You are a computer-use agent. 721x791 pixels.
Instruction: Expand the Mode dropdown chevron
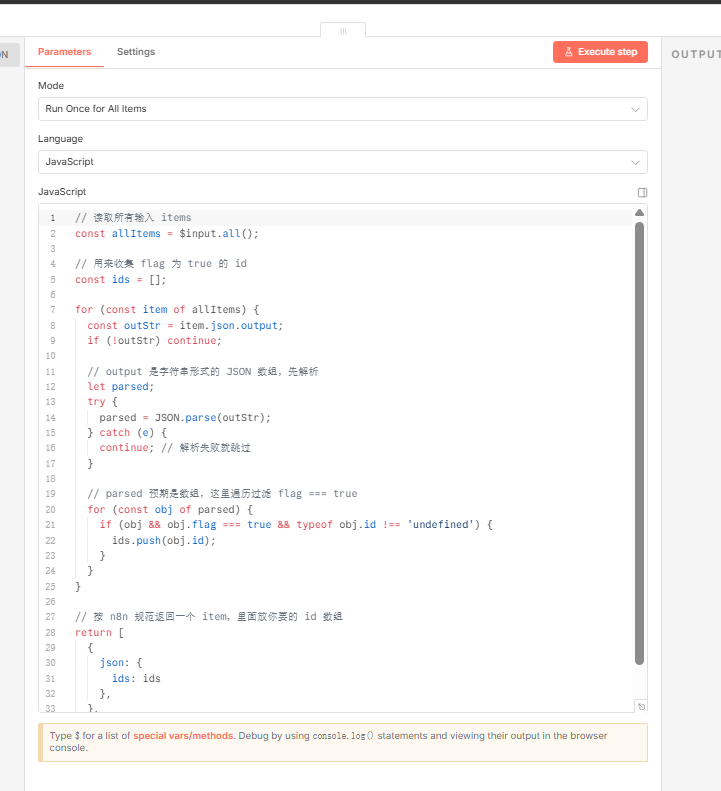coord(635,109)
